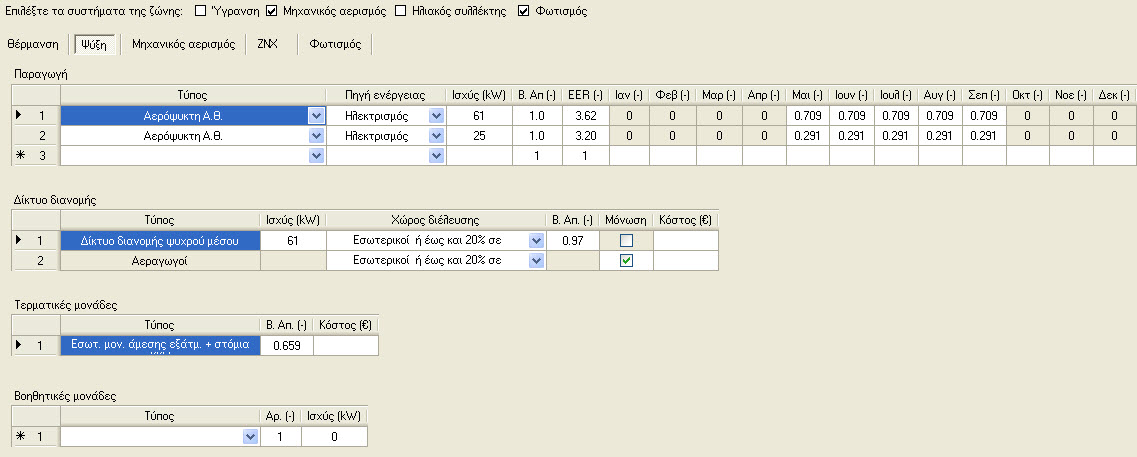Viewport: 1137px width, 457px height.
Task: Open Χώρος διέλευσης dropdown for Αεραγωγοί row
Action: click(537, 260)
